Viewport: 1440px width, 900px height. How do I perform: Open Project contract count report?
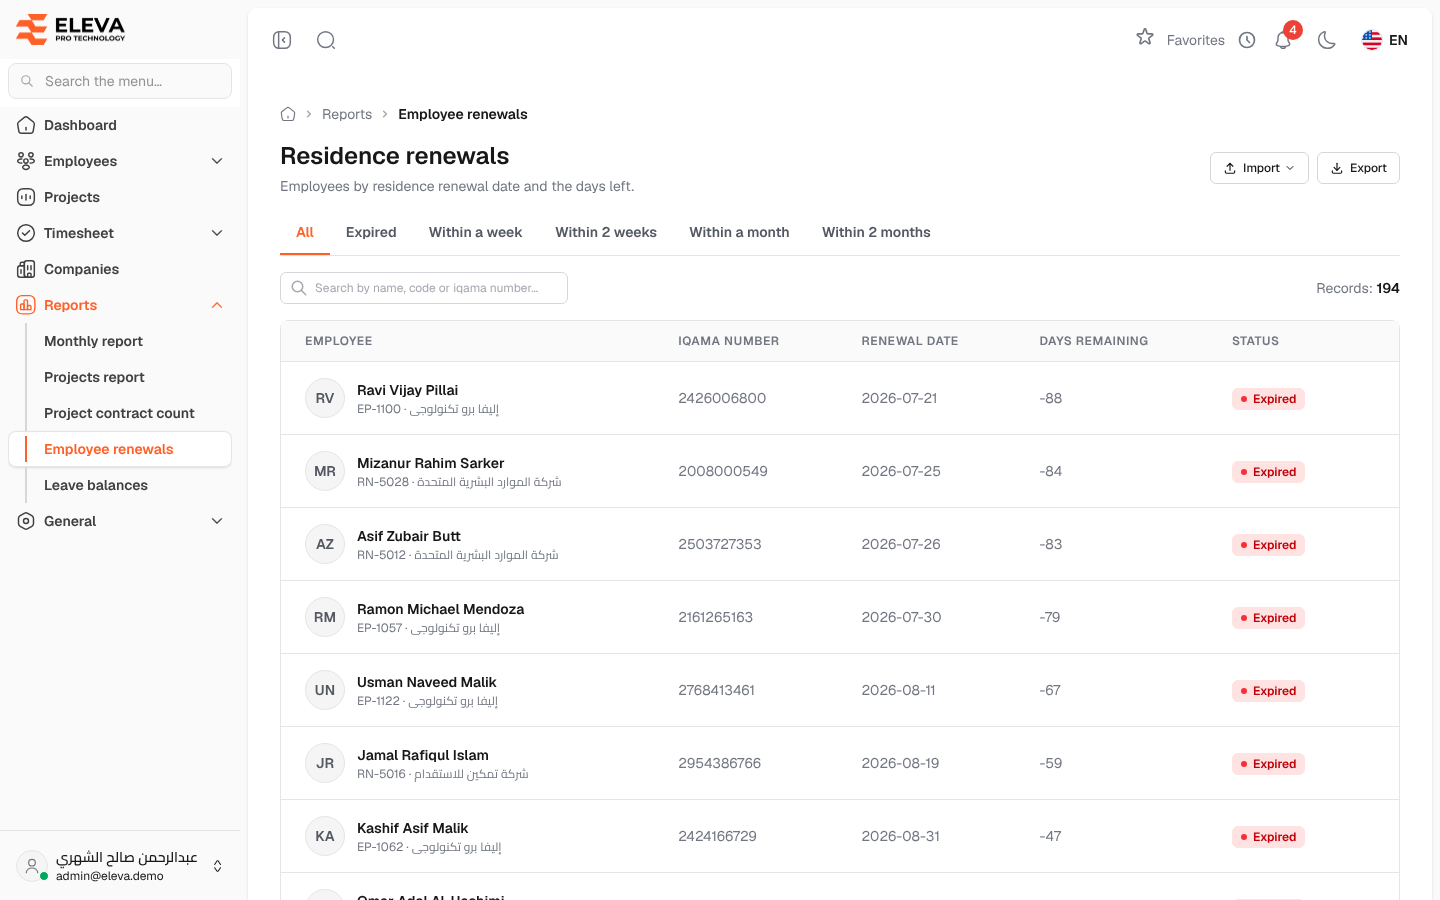pyautogui.click(x=119, y=413)
